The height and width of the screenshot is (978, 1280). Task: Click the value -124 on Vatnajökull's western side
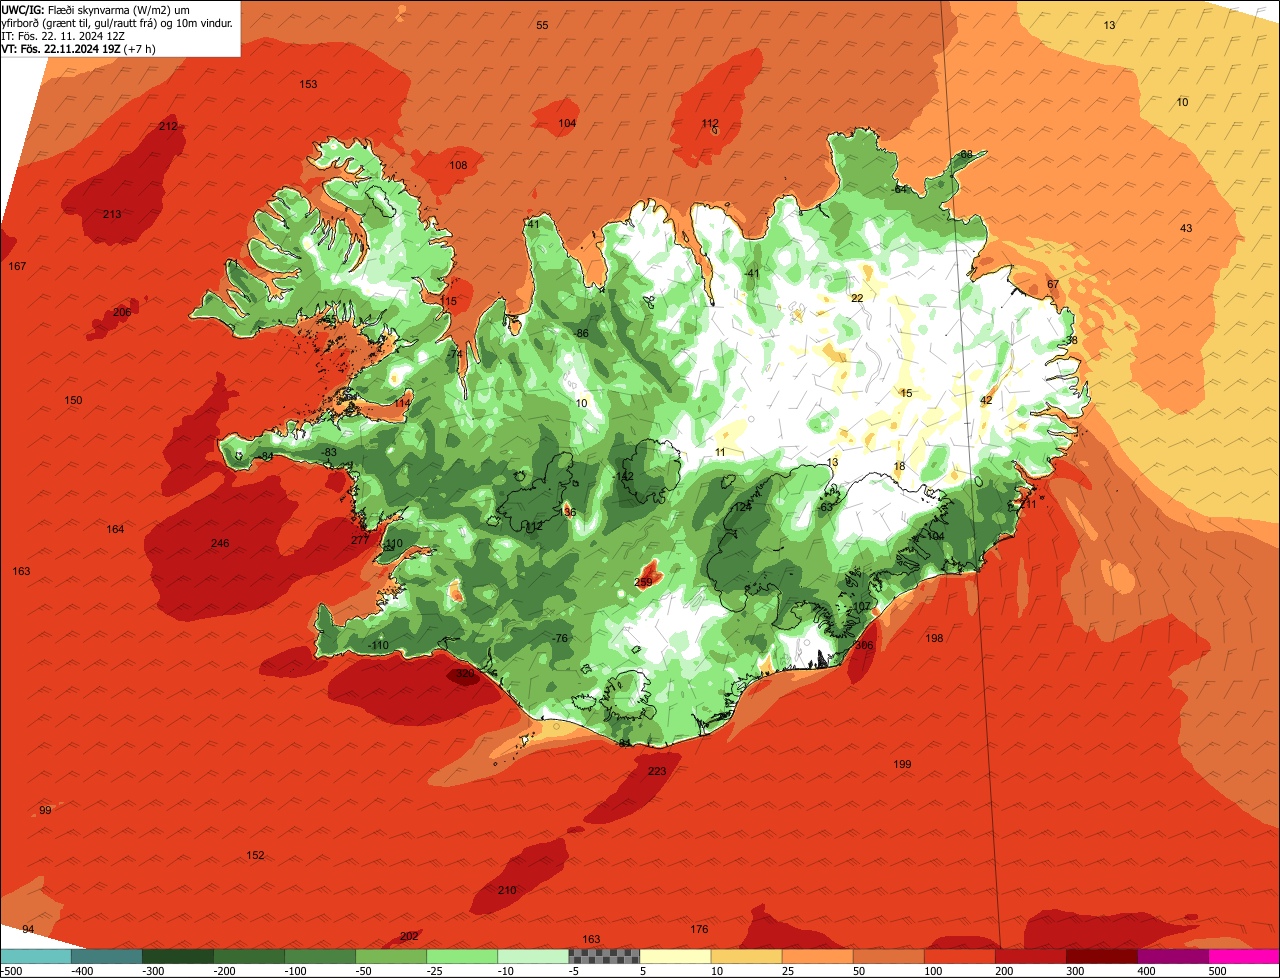click(741, 507)
